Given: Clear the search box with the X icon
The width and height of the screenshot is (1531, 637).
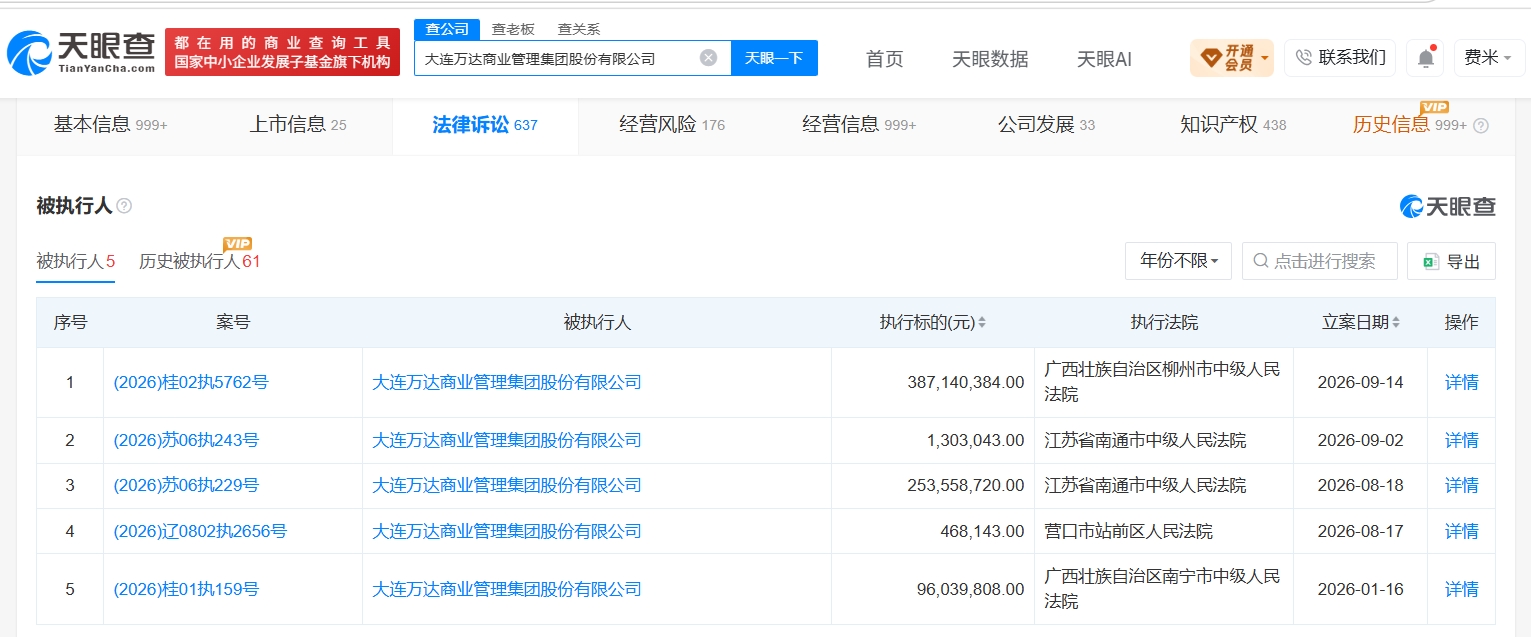Looking at the screenshot, I should [708, 58].
